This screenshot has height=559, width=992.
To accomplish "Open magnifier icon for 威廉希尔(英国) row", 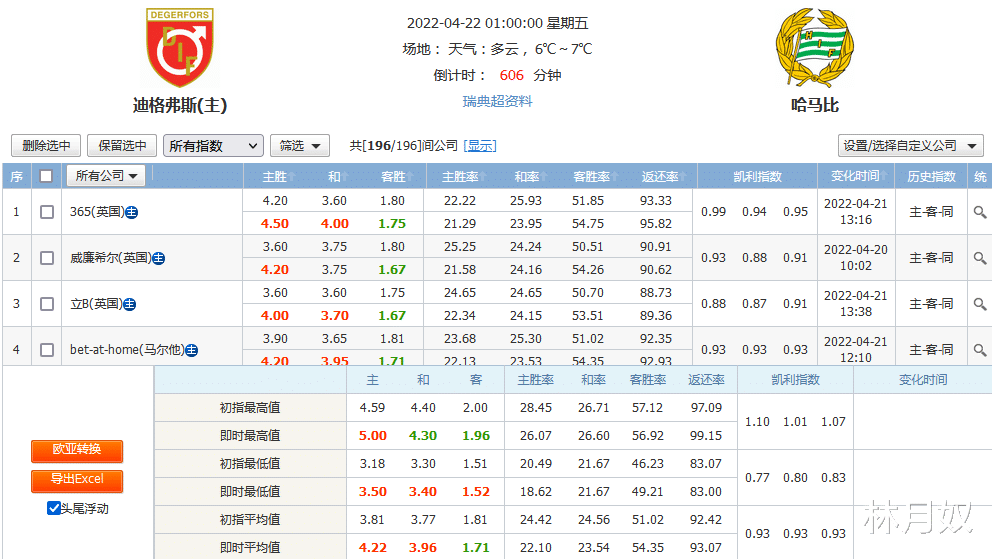I will click(979, 258).
